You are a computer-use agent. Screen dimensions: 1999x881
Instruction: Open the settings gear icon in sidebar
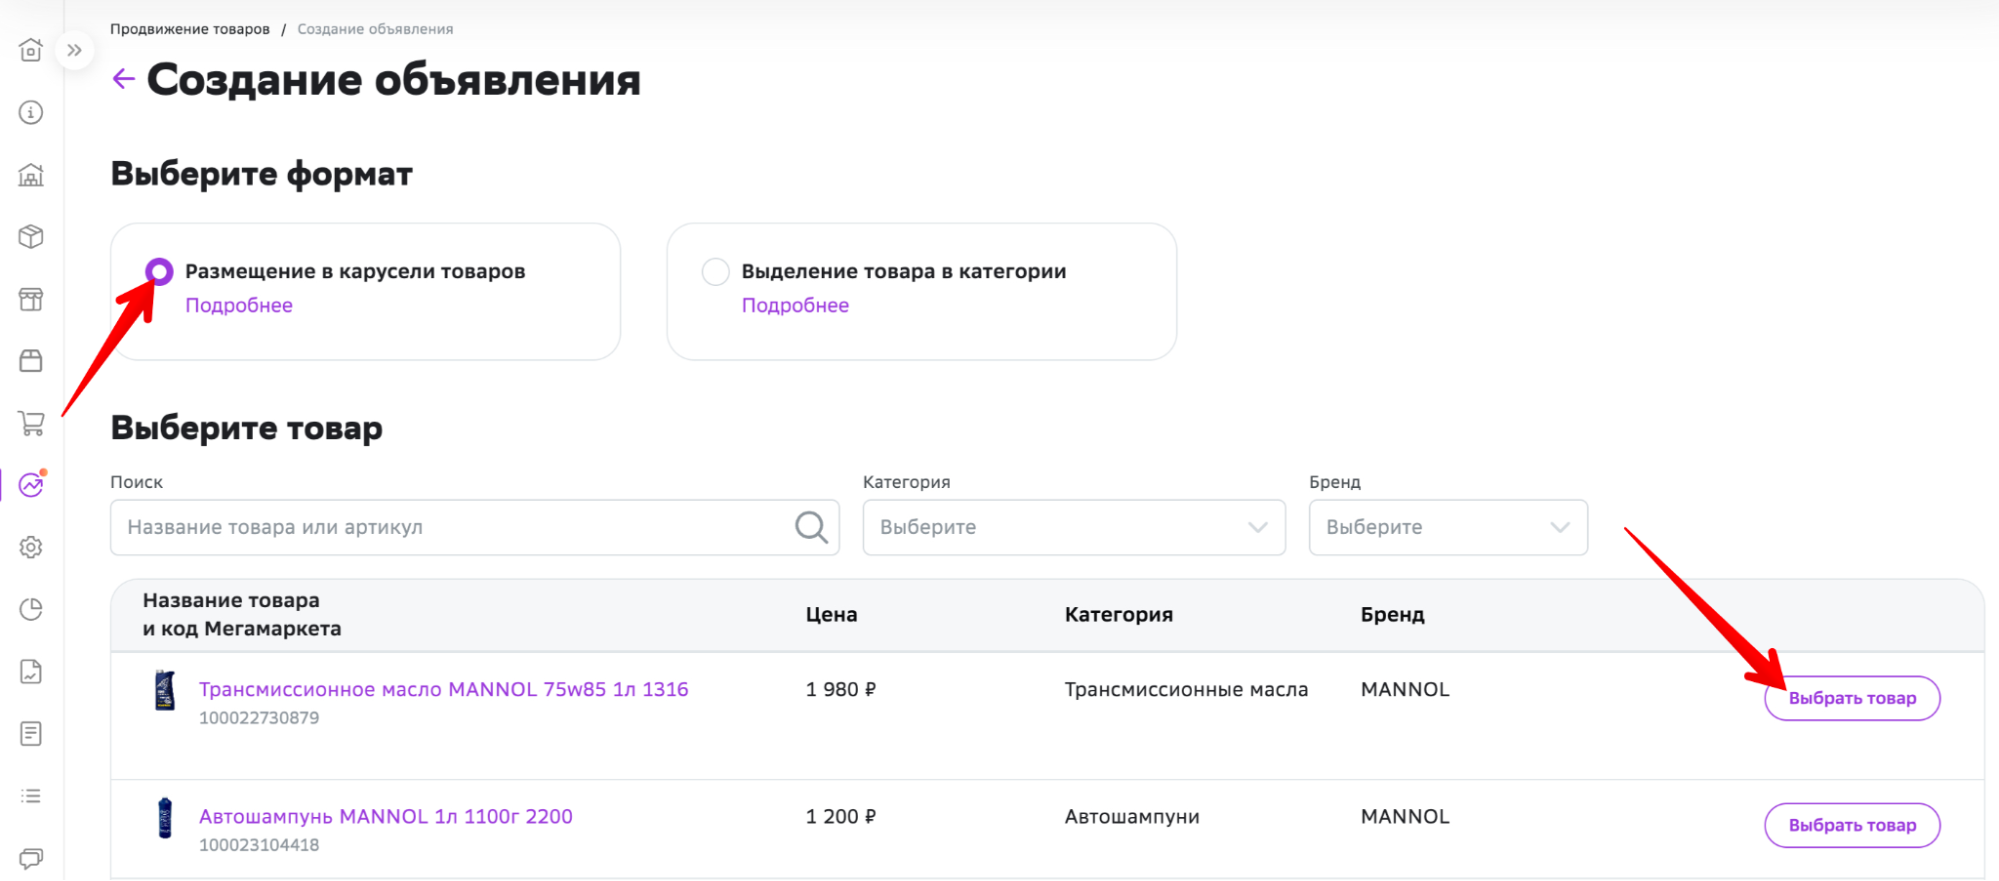click(31, 547)
